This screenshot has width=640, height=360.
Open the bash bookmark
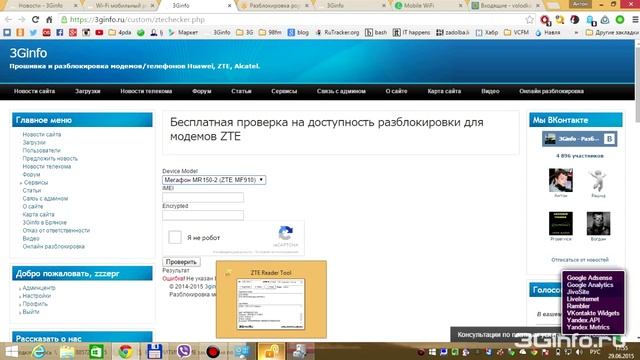click(x=376, y=32)
